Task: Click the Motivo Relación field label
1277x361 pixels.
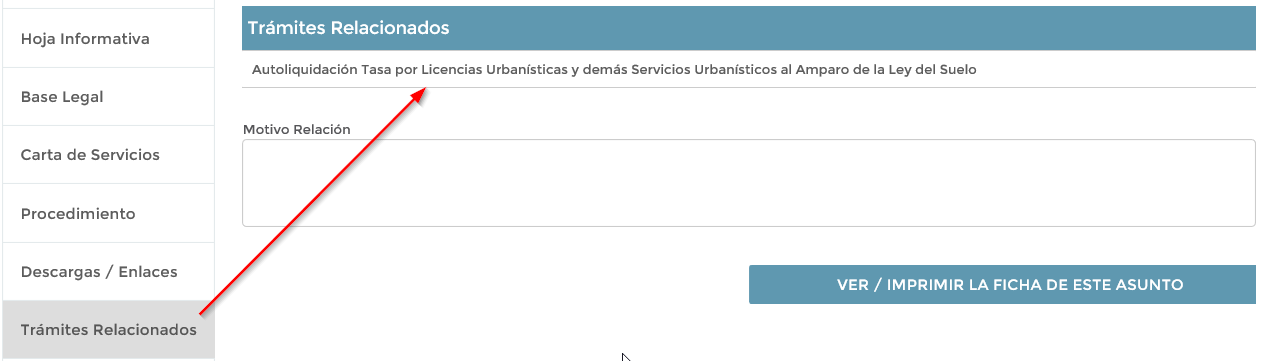Action: click(297, 129)
